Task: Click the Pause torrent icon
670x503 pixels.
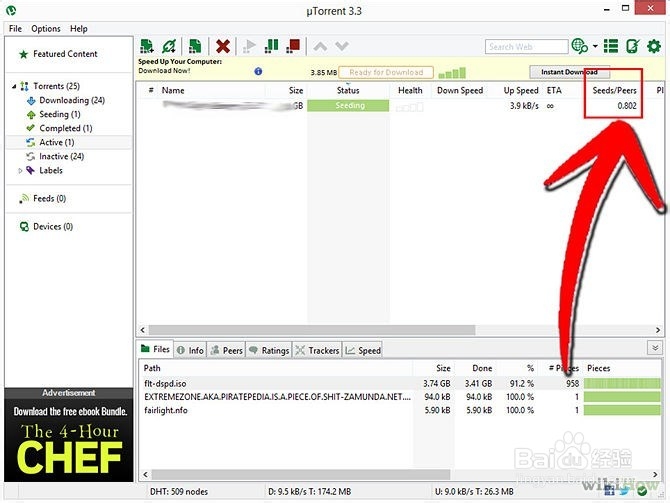Action: pos(271,46)
